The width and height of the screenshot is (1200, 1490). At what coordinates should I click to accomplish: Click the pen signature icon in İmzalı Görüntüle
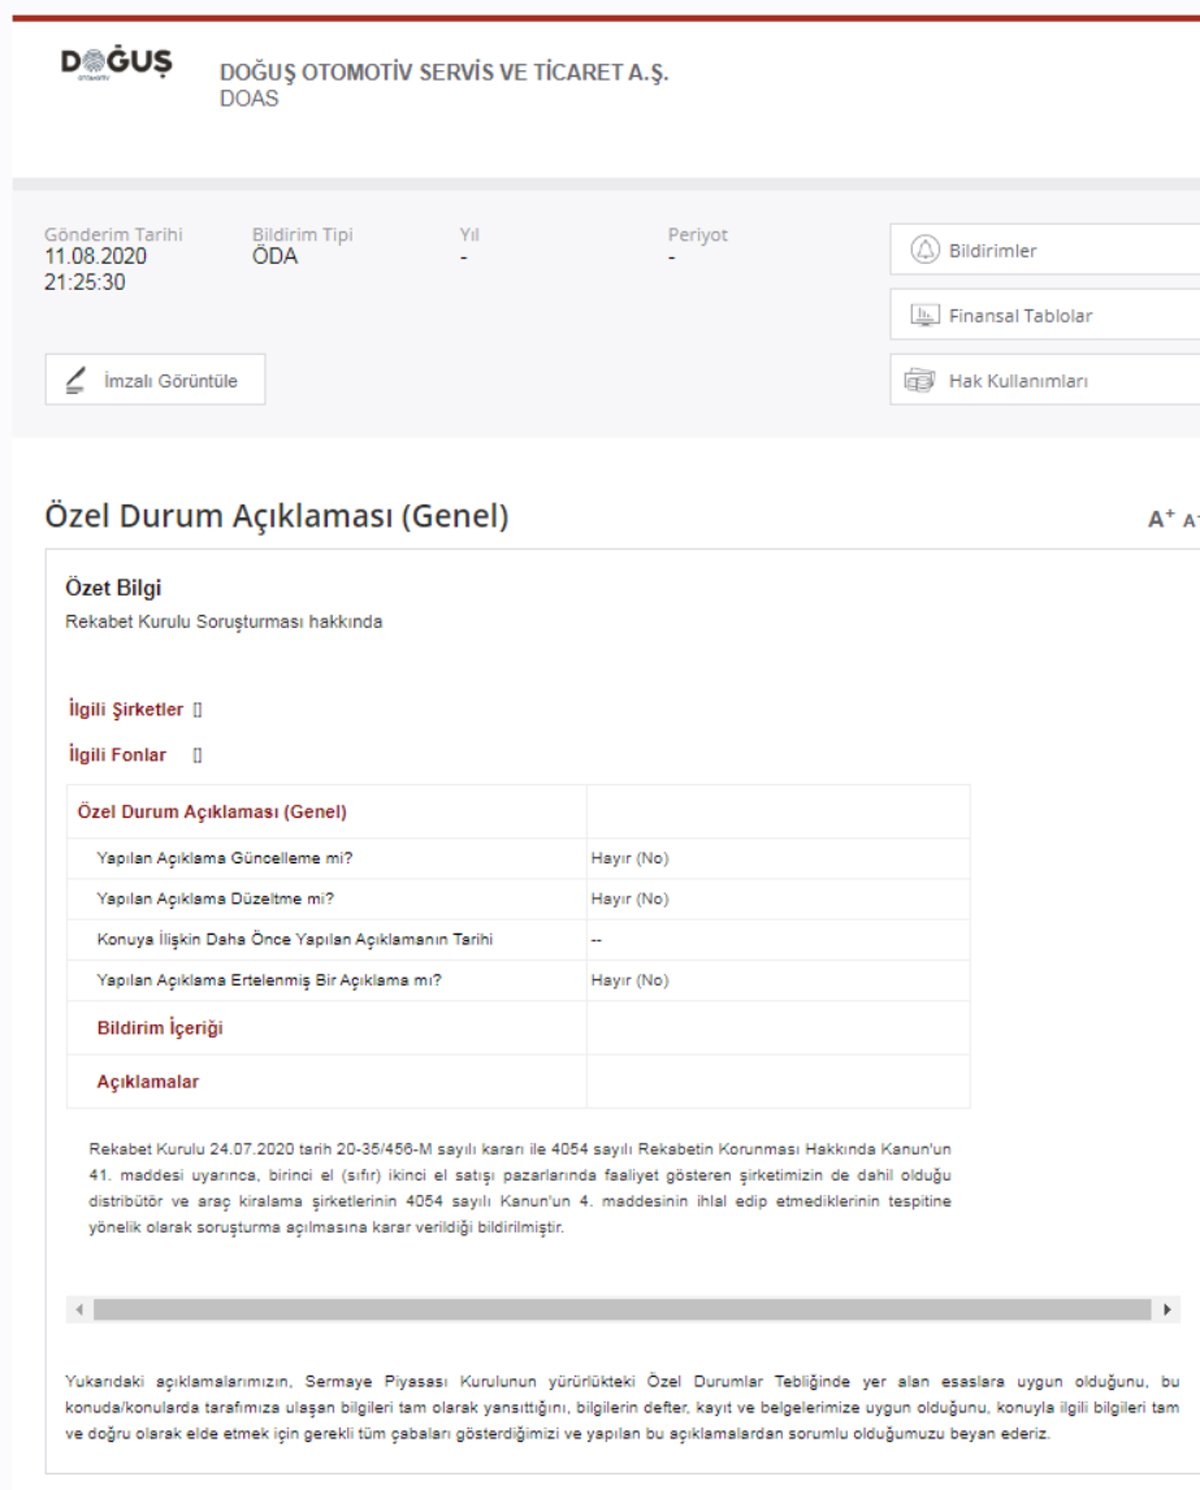76,380
